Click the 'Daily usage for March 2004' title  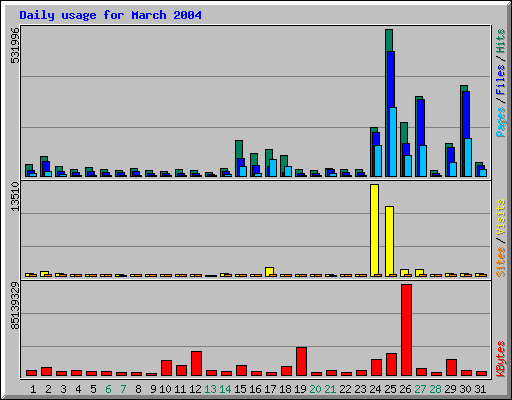110,15
